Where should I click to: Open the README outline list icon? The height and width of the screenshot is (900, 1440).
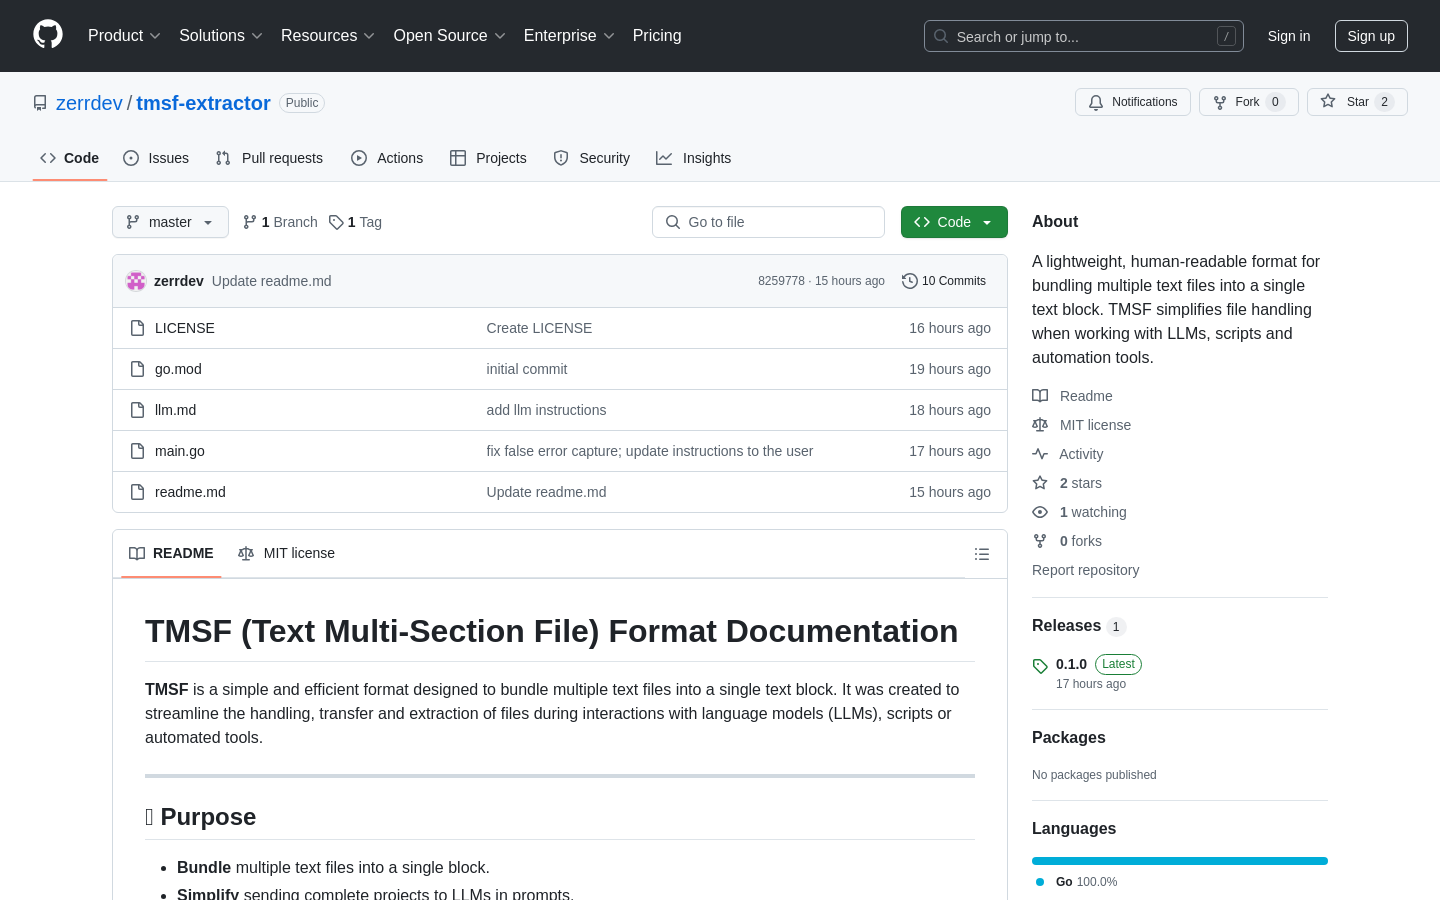[982, 554]
